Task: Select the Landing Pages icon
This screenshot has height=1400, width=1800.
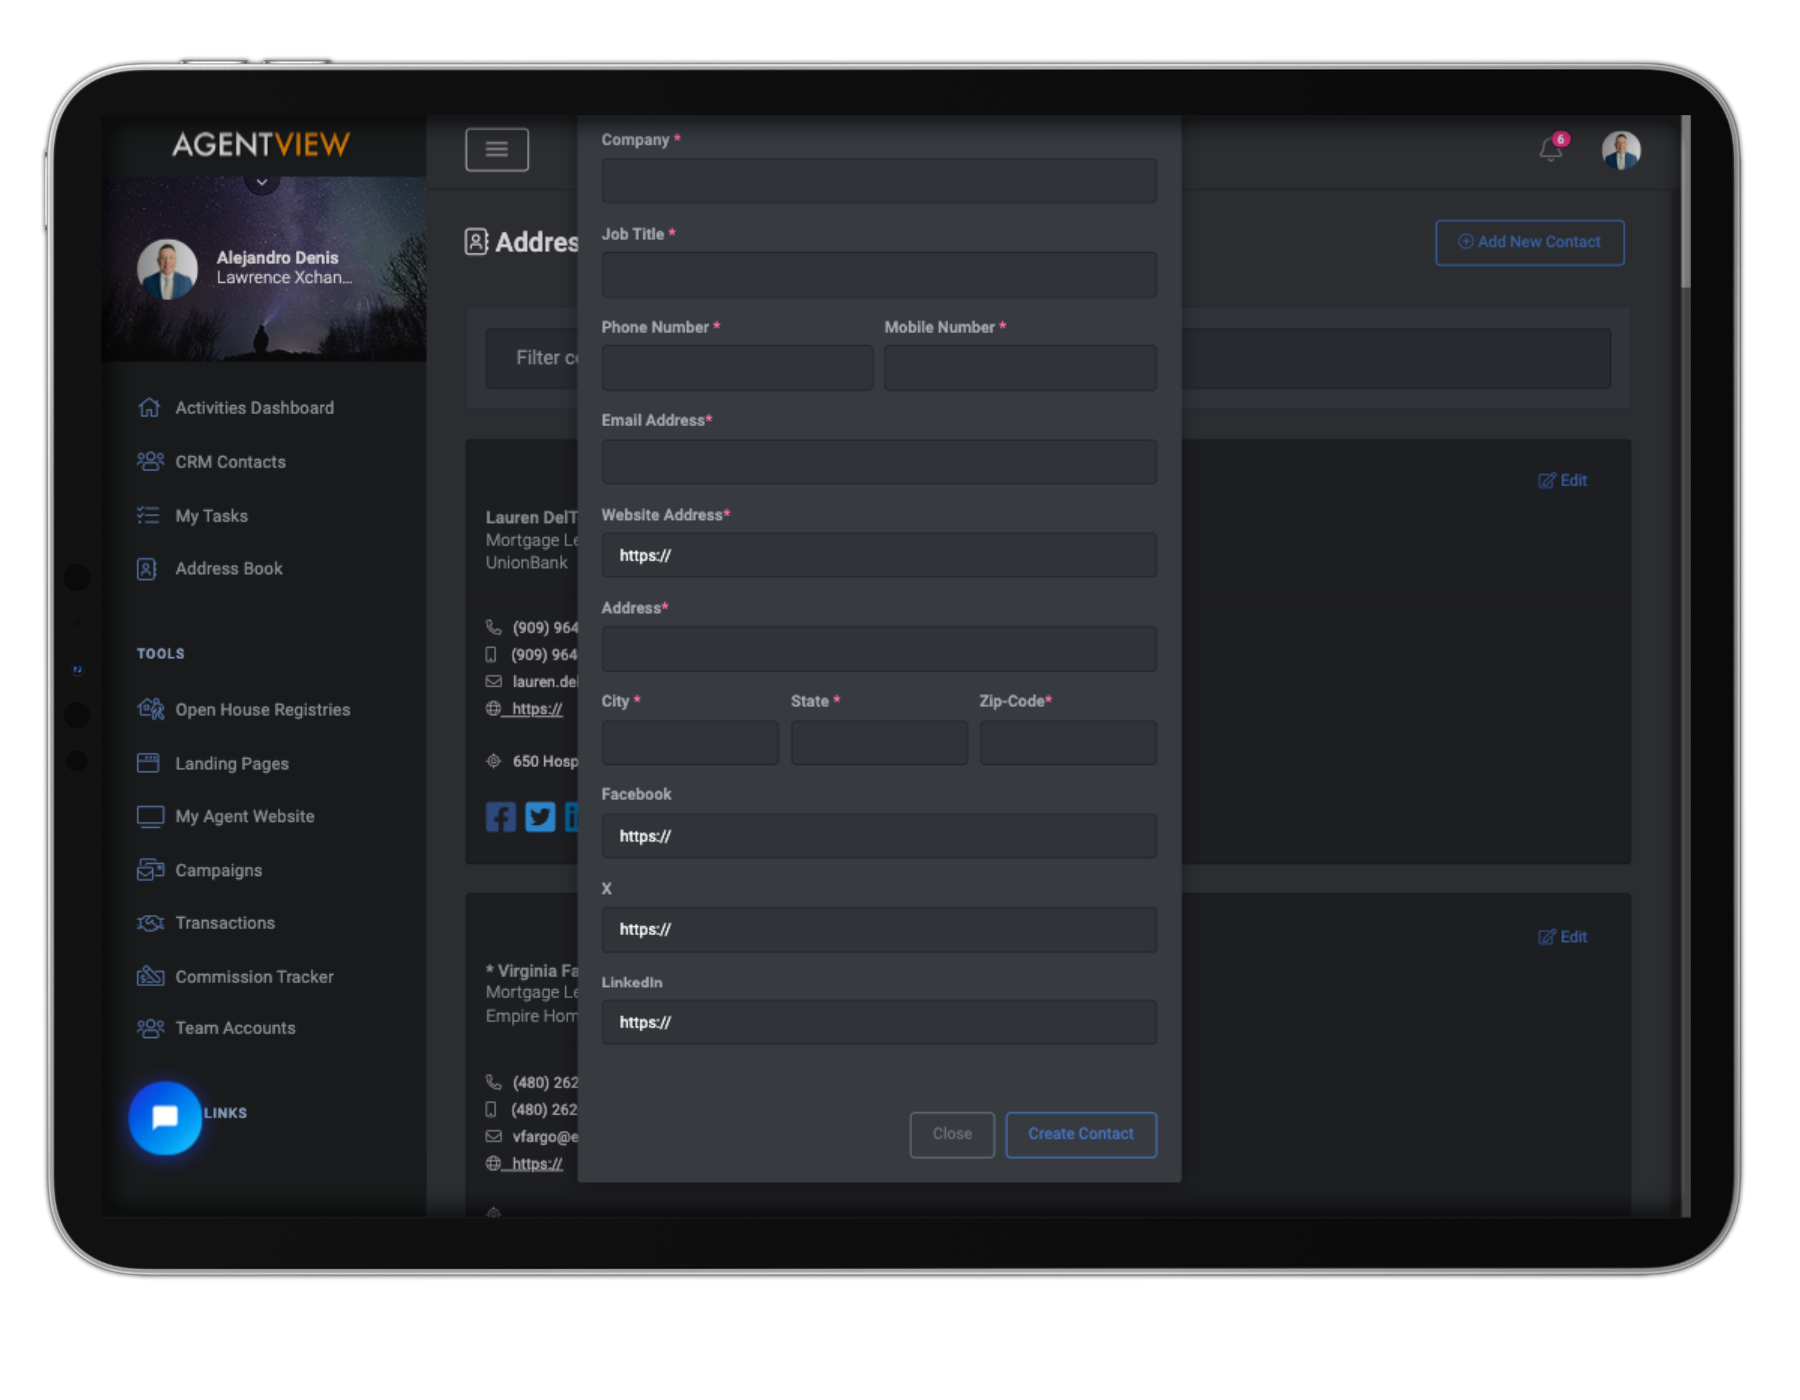Action: 149,763
